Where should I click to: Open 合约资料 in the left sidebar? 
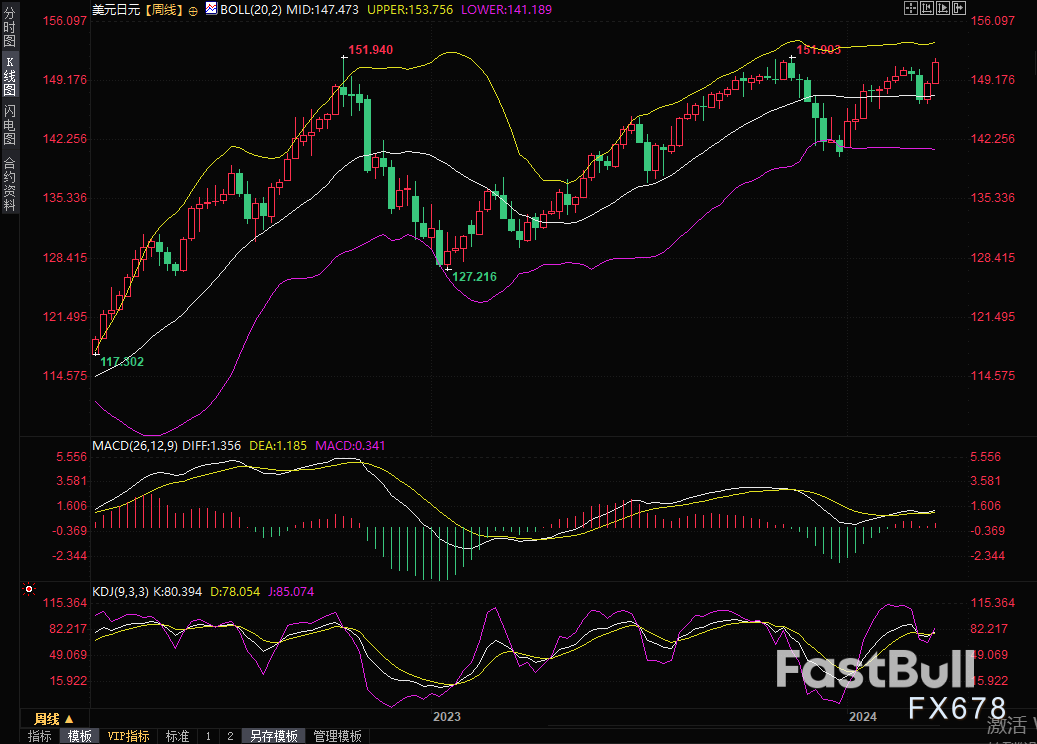[9, 183]
